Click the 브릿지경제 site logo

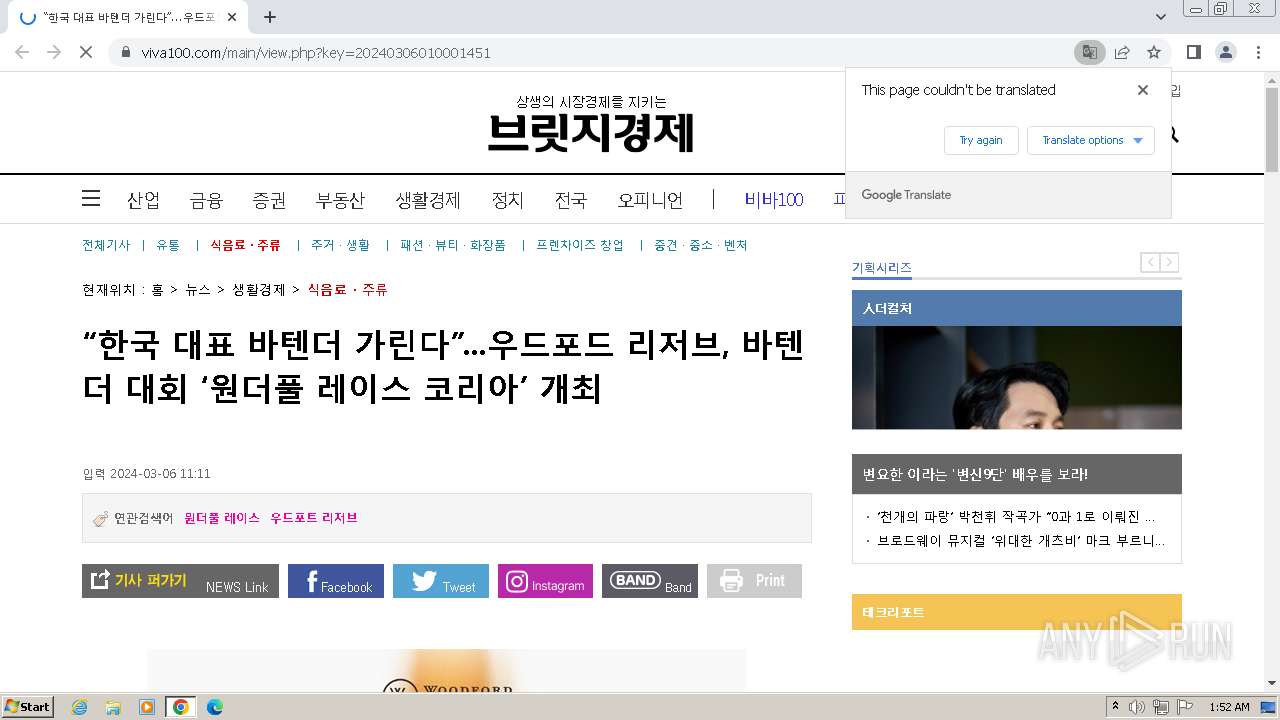591,133
